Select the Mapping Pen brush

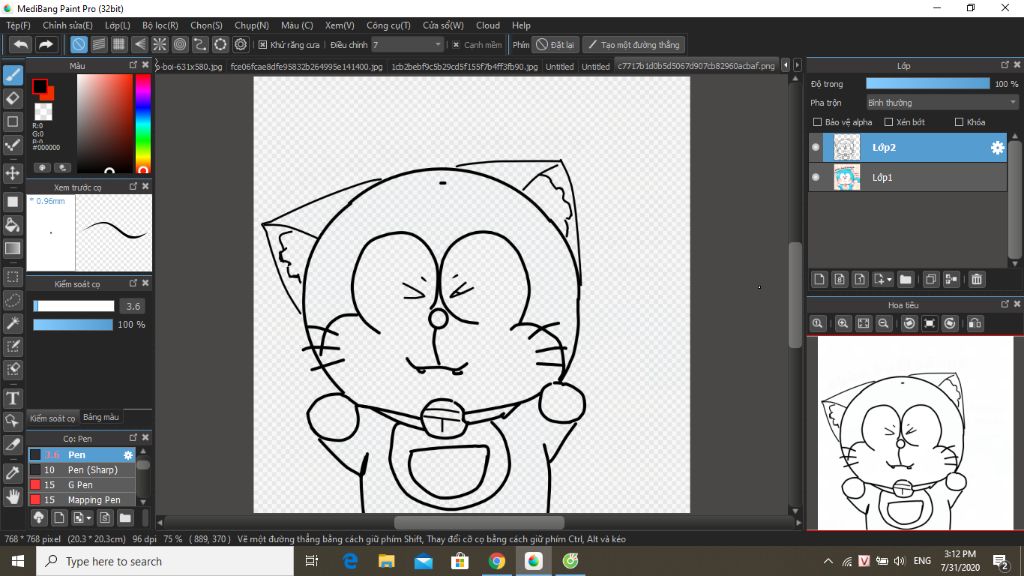[82, 500]
